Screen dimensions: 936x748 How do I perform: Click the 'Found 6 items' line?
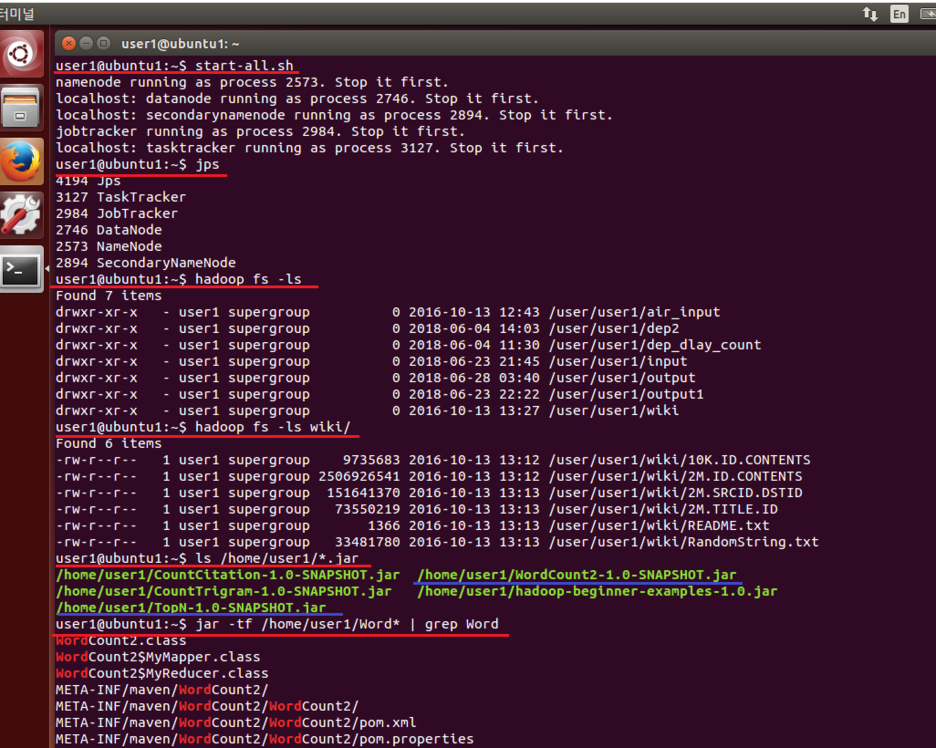pyautogui.click(x=109, y=444)
